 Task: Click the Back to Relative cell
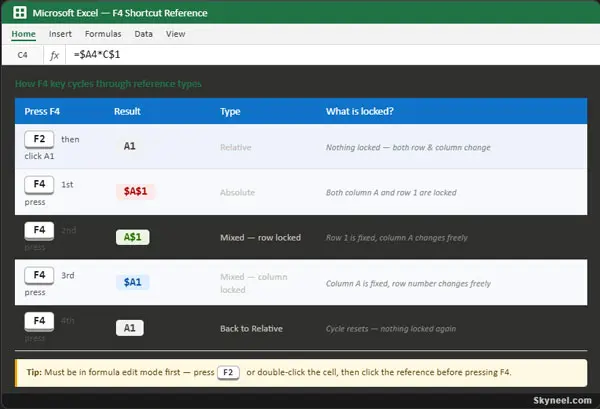click(x=251, y=329)
